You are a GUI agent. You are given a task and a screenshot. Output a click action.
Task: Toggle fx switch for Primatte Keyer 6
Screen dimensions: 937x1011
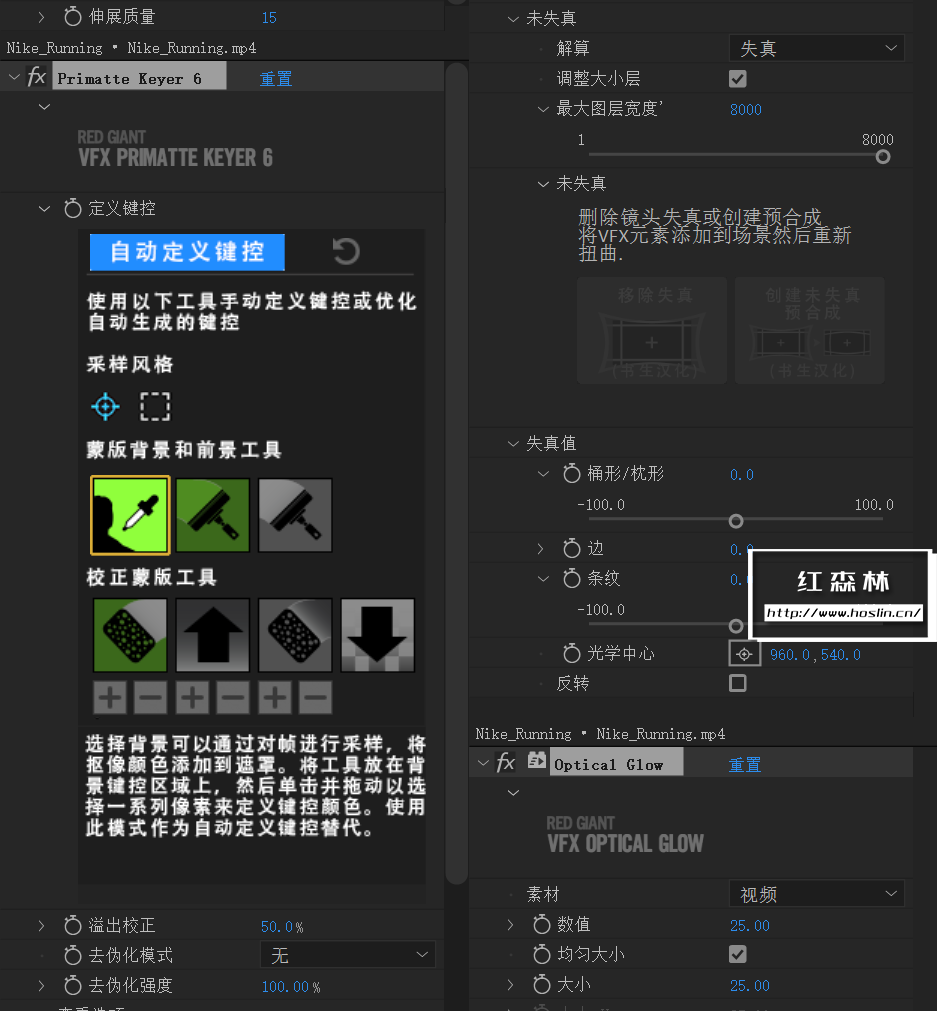pos(37,77)
